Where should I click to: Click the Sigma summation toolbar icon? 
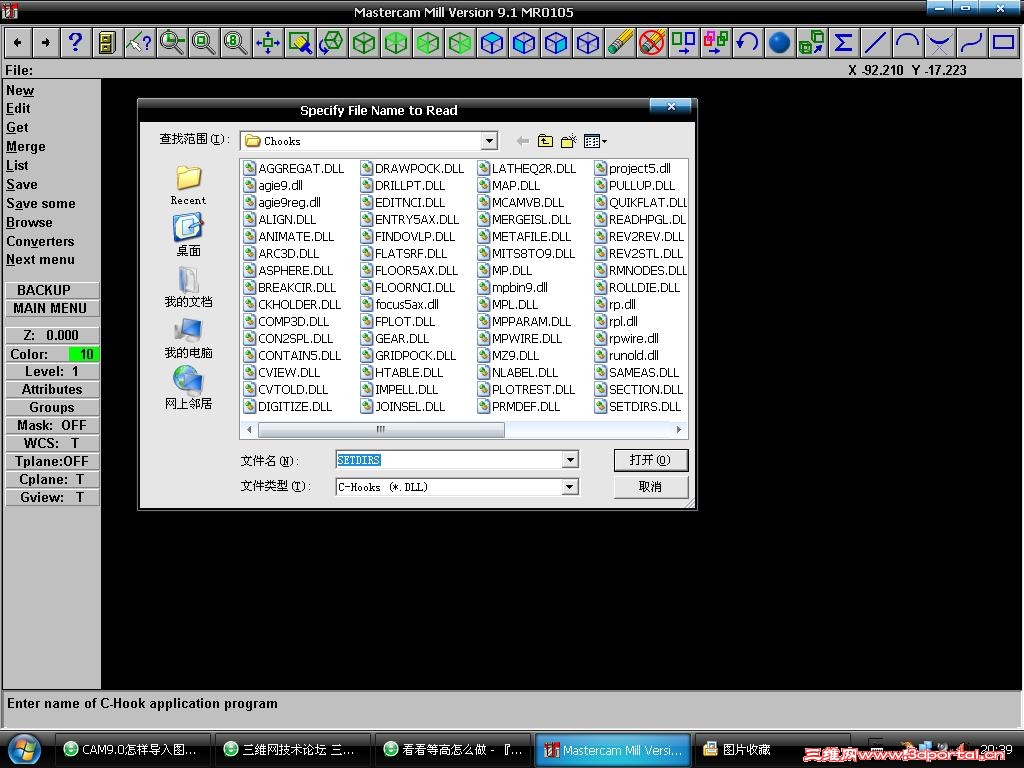click(x=844, y=43)
